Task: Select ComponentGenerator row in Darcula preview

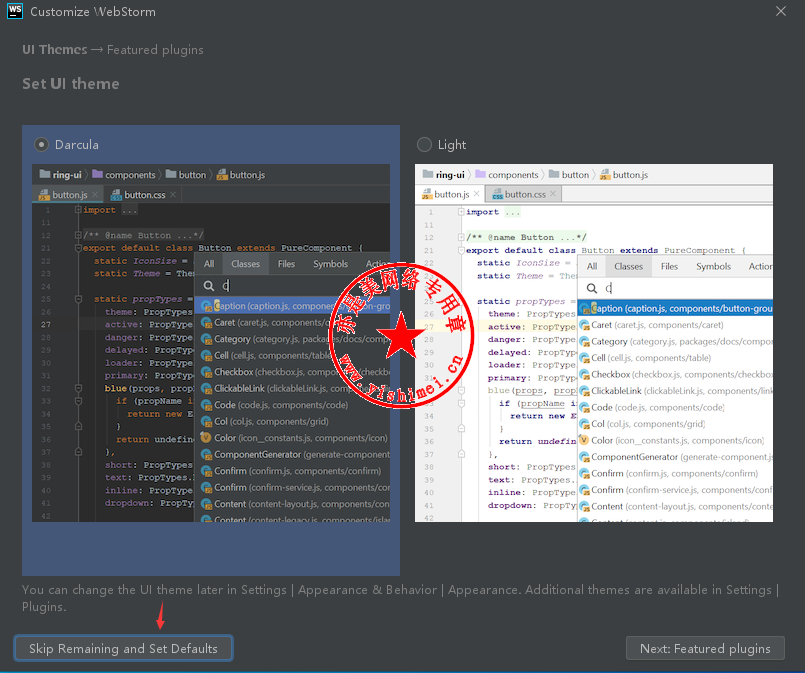Action: [293, 454]
